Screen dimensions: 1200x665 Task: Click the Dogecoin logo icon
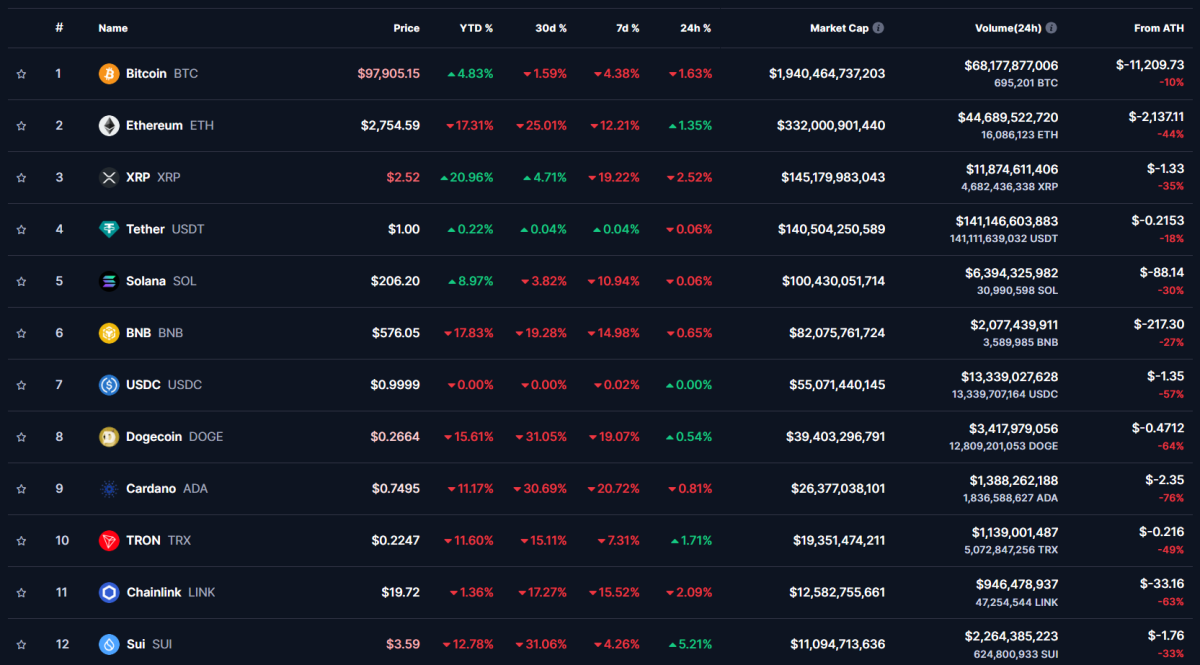(108, 437)
